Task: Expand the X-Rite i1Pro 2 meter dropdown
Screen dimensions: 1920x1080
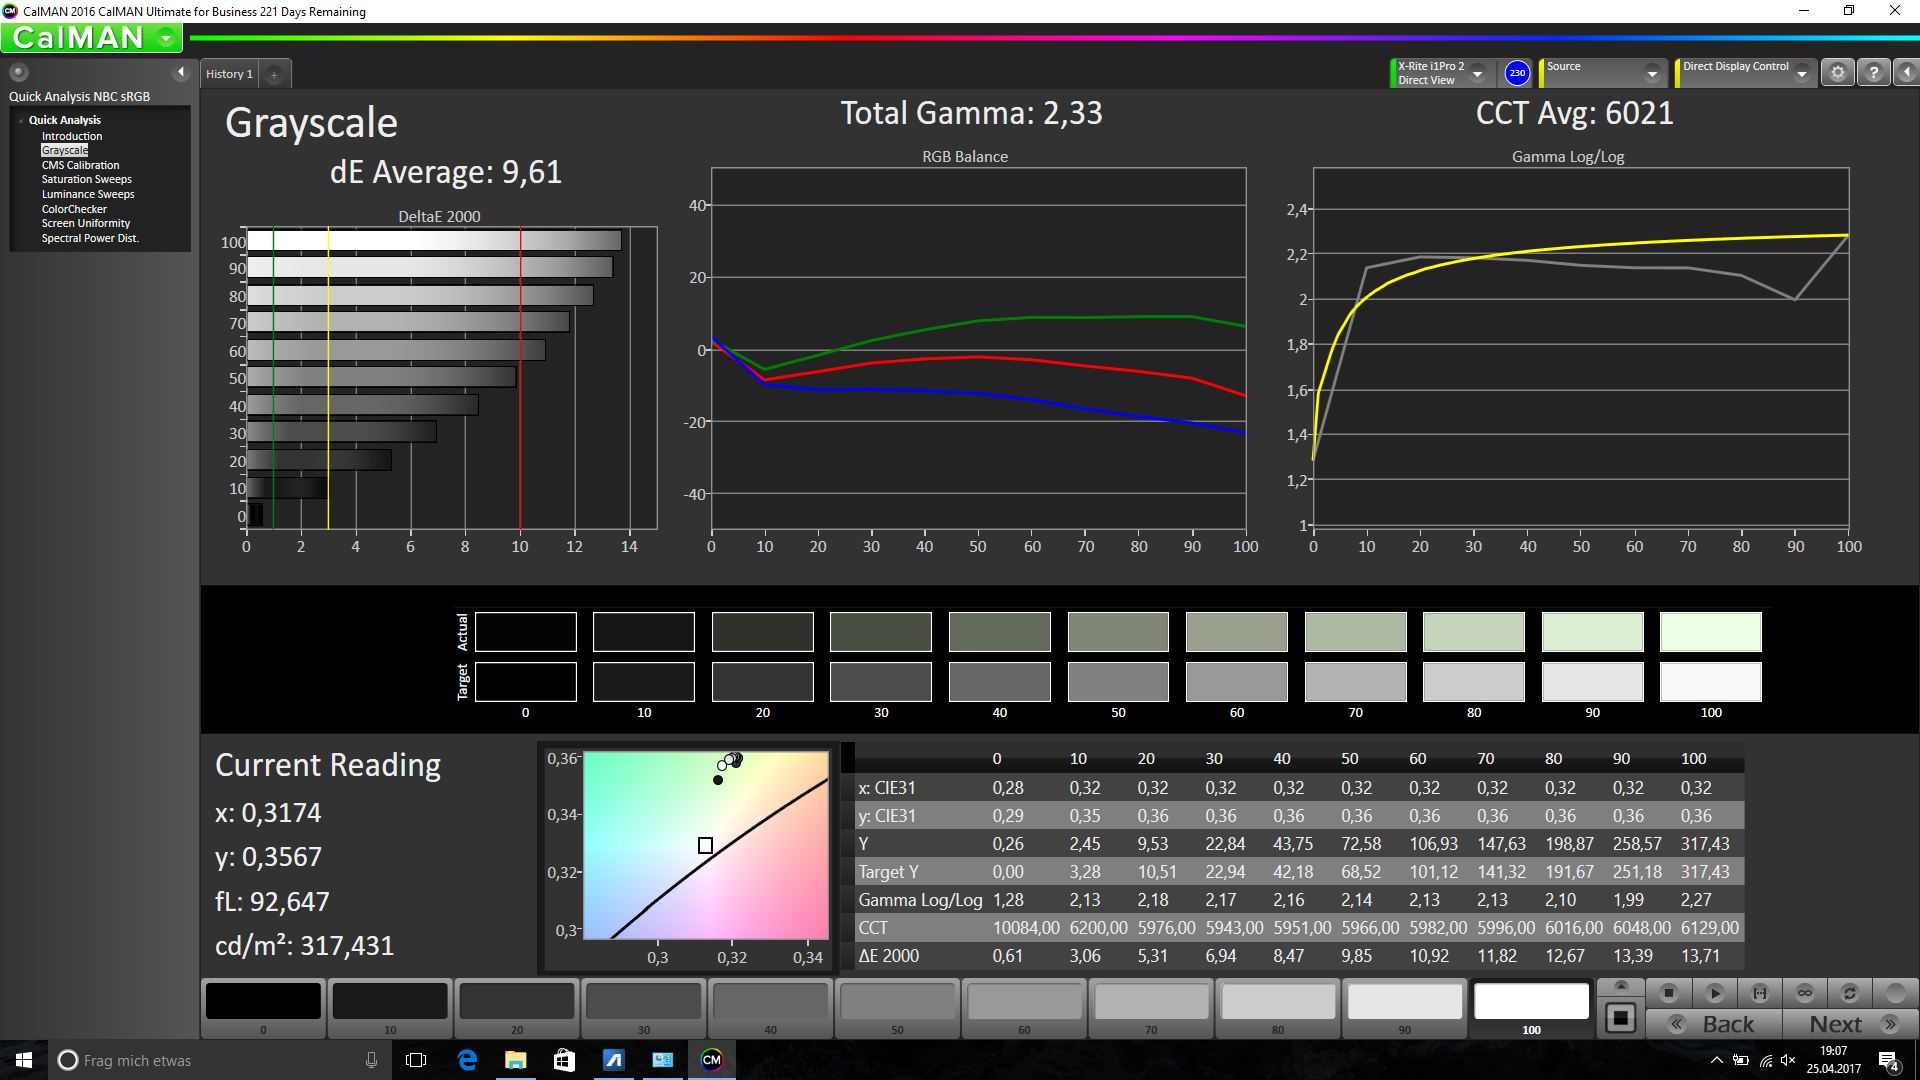Action: tap(1477, 73)
